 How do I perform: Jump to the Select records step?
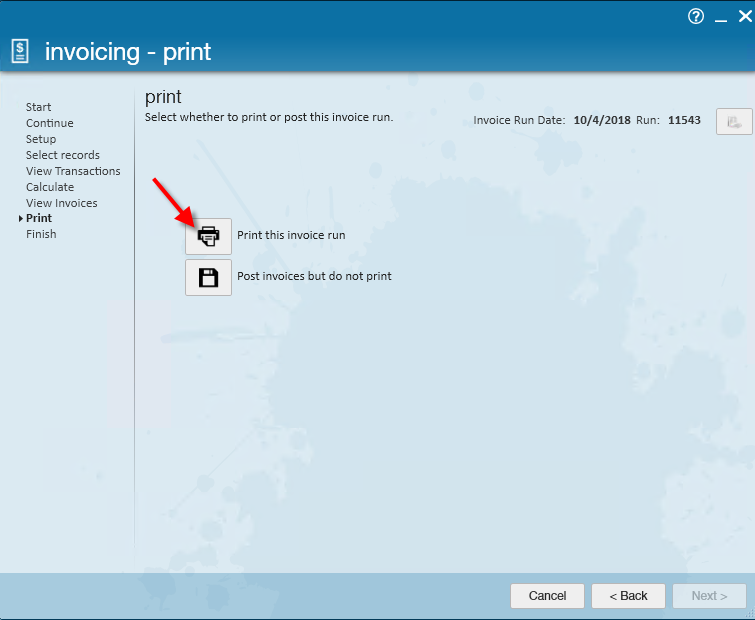click(63, 155)
